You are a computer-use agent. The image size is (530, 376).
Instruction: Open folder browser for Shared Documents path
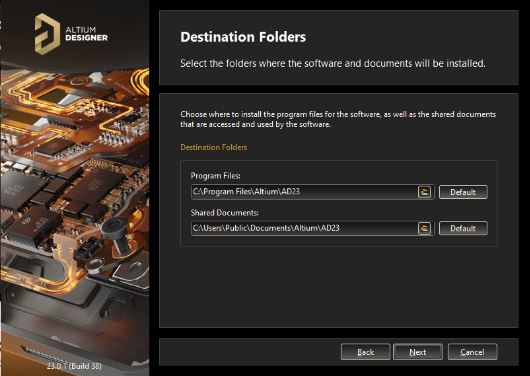(x=424, y=228)
